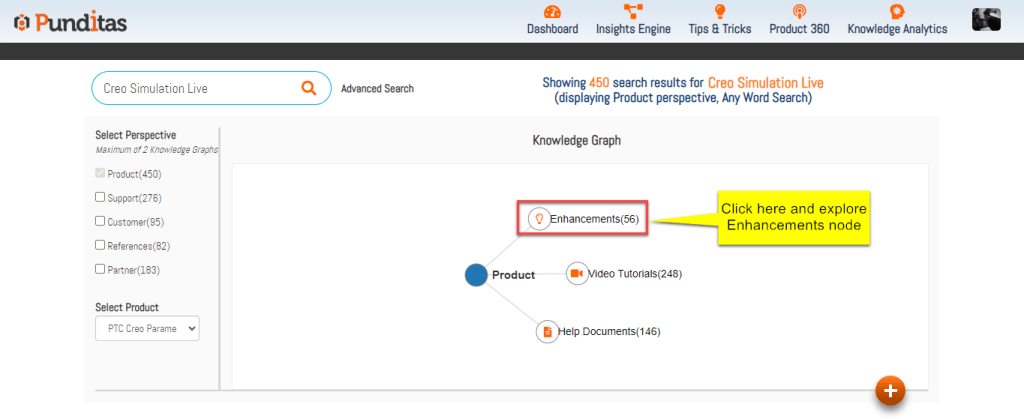1024x419 pixels.
Task: Click the Enhancements lightbulb node icon
Action: 539,218
